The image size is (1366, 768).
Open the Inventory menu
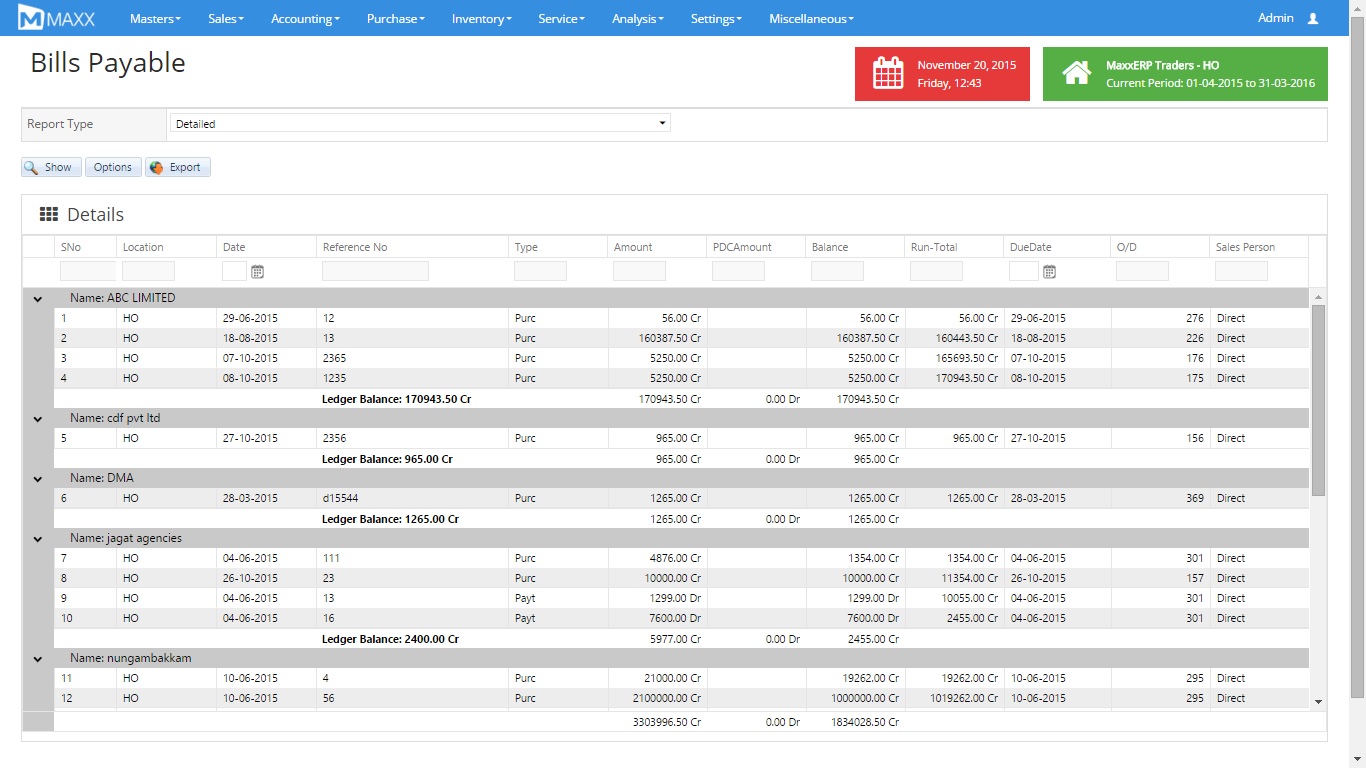coord(481,18)
